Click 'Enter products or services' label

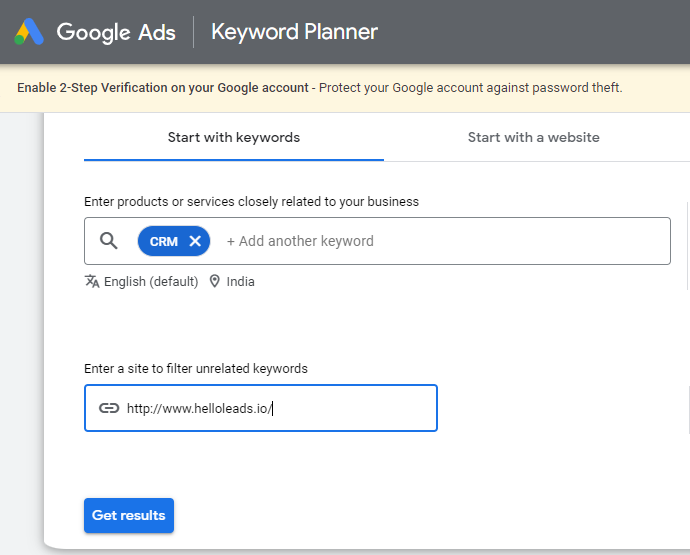pos(251,202)
